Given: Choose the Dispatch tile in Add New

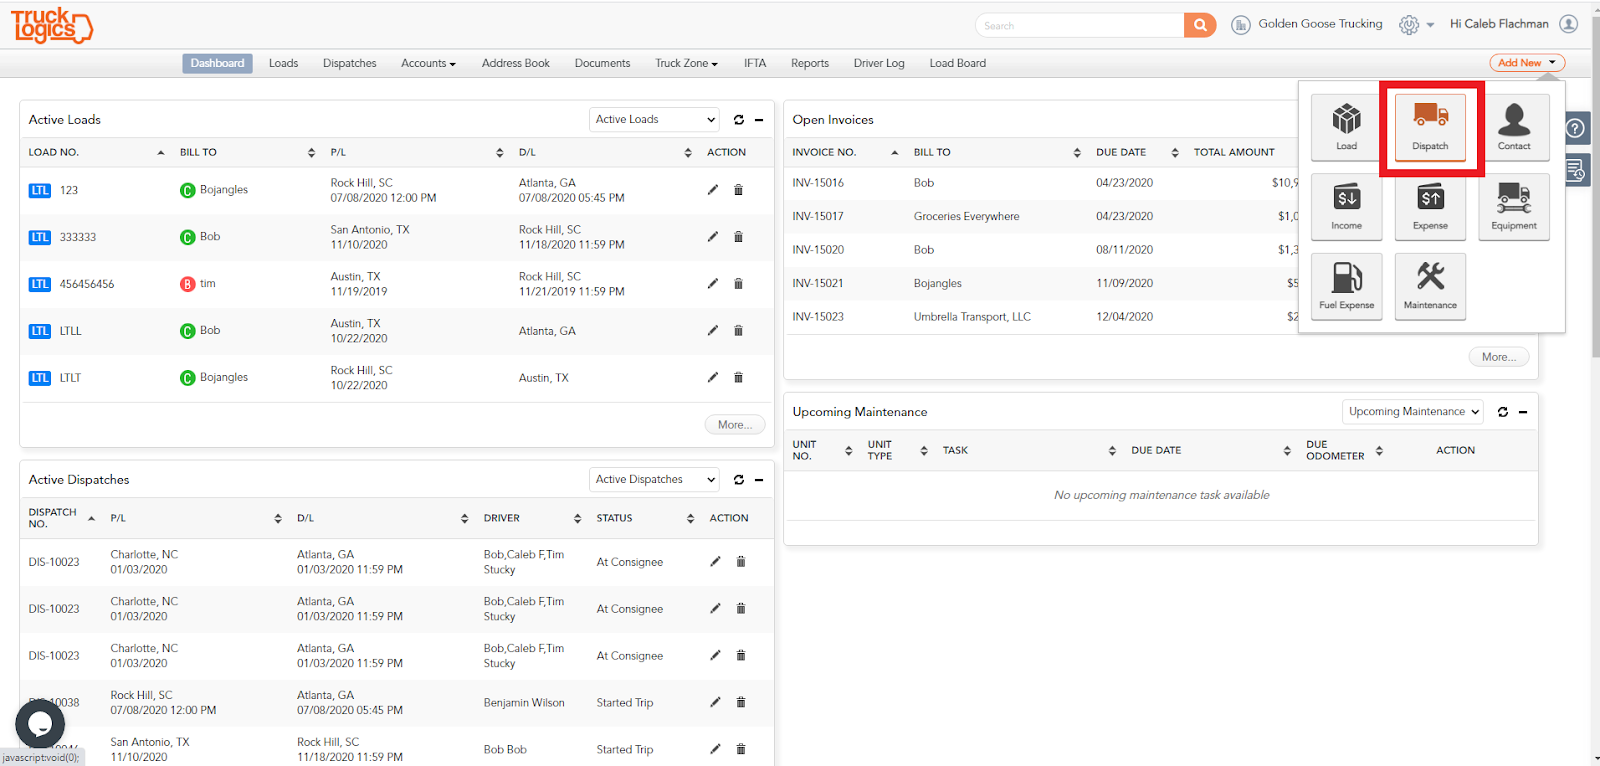Looking at the screenshot, I should coord(1430,127).
